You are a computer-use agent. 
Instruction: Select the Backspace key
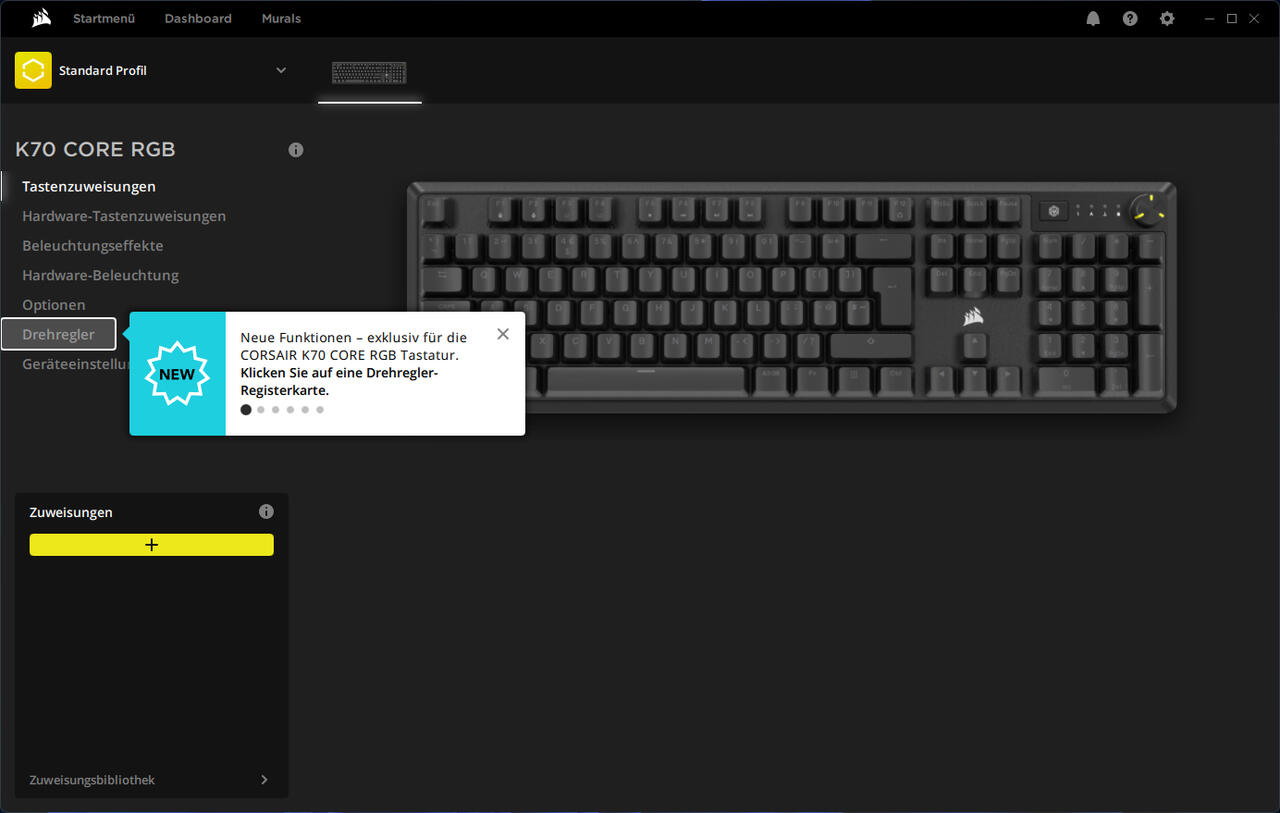[884, 247]
